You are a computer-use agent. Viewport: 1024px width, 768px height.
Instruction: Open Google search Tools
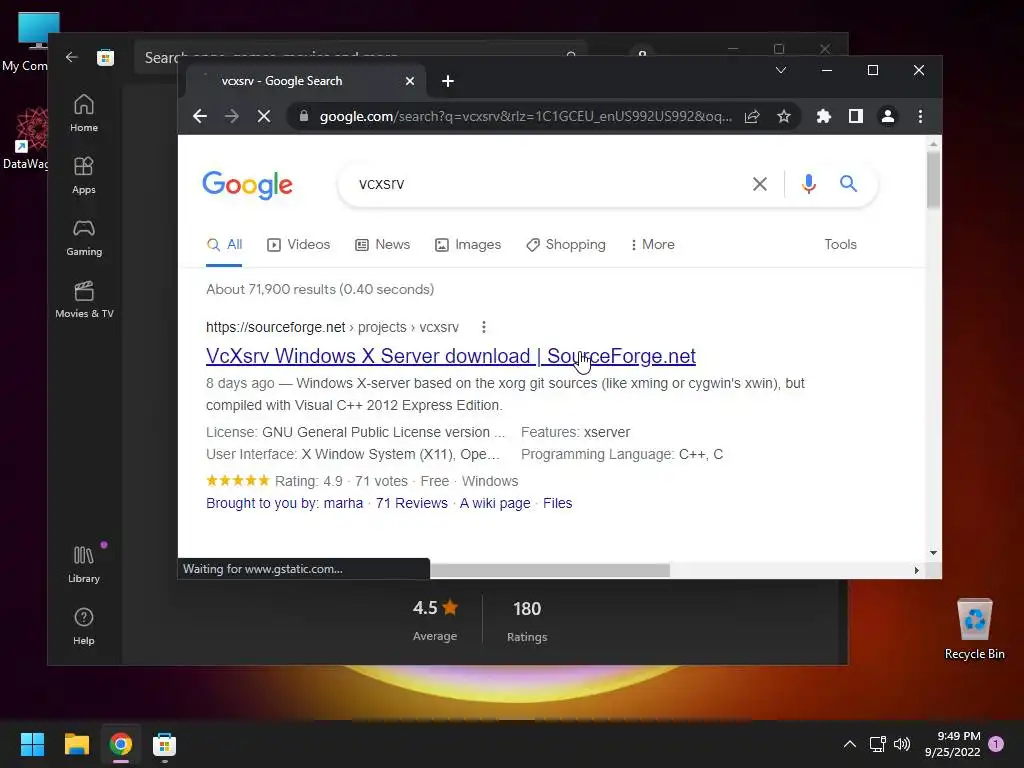click(840, 244)
